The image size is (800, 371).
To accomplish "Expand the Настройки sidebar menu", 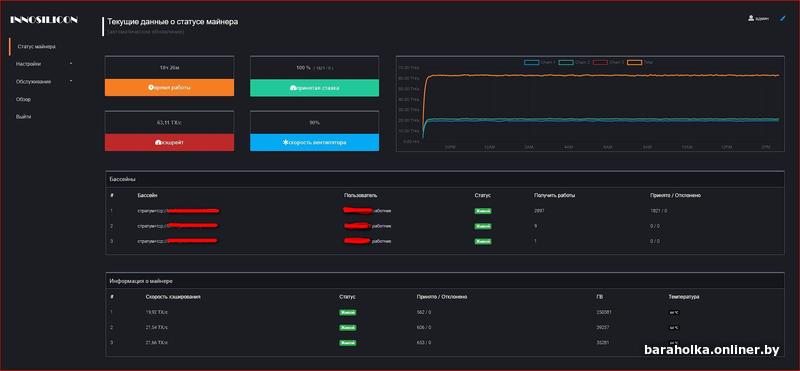I will click(x=29, y=64).
